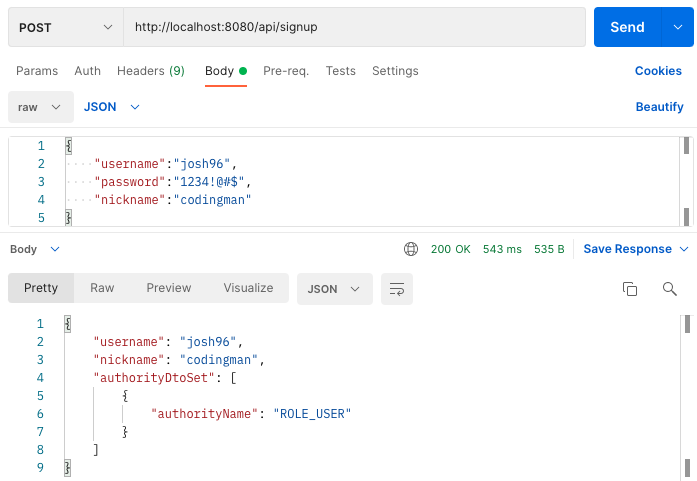Toggle the response line wrap icon
The width and height of the screenshot is (697, 481).
397,289
